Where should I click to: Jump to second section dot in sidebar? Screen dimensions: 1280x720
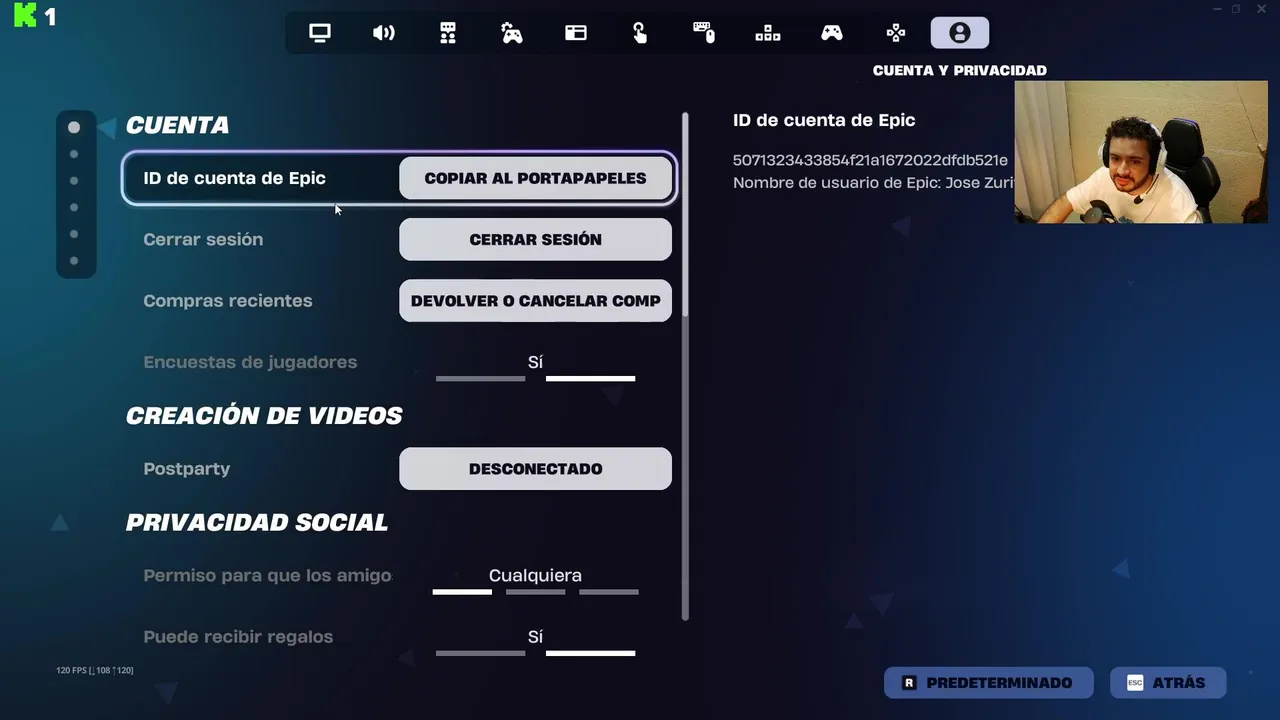click(x=74, y=154)
